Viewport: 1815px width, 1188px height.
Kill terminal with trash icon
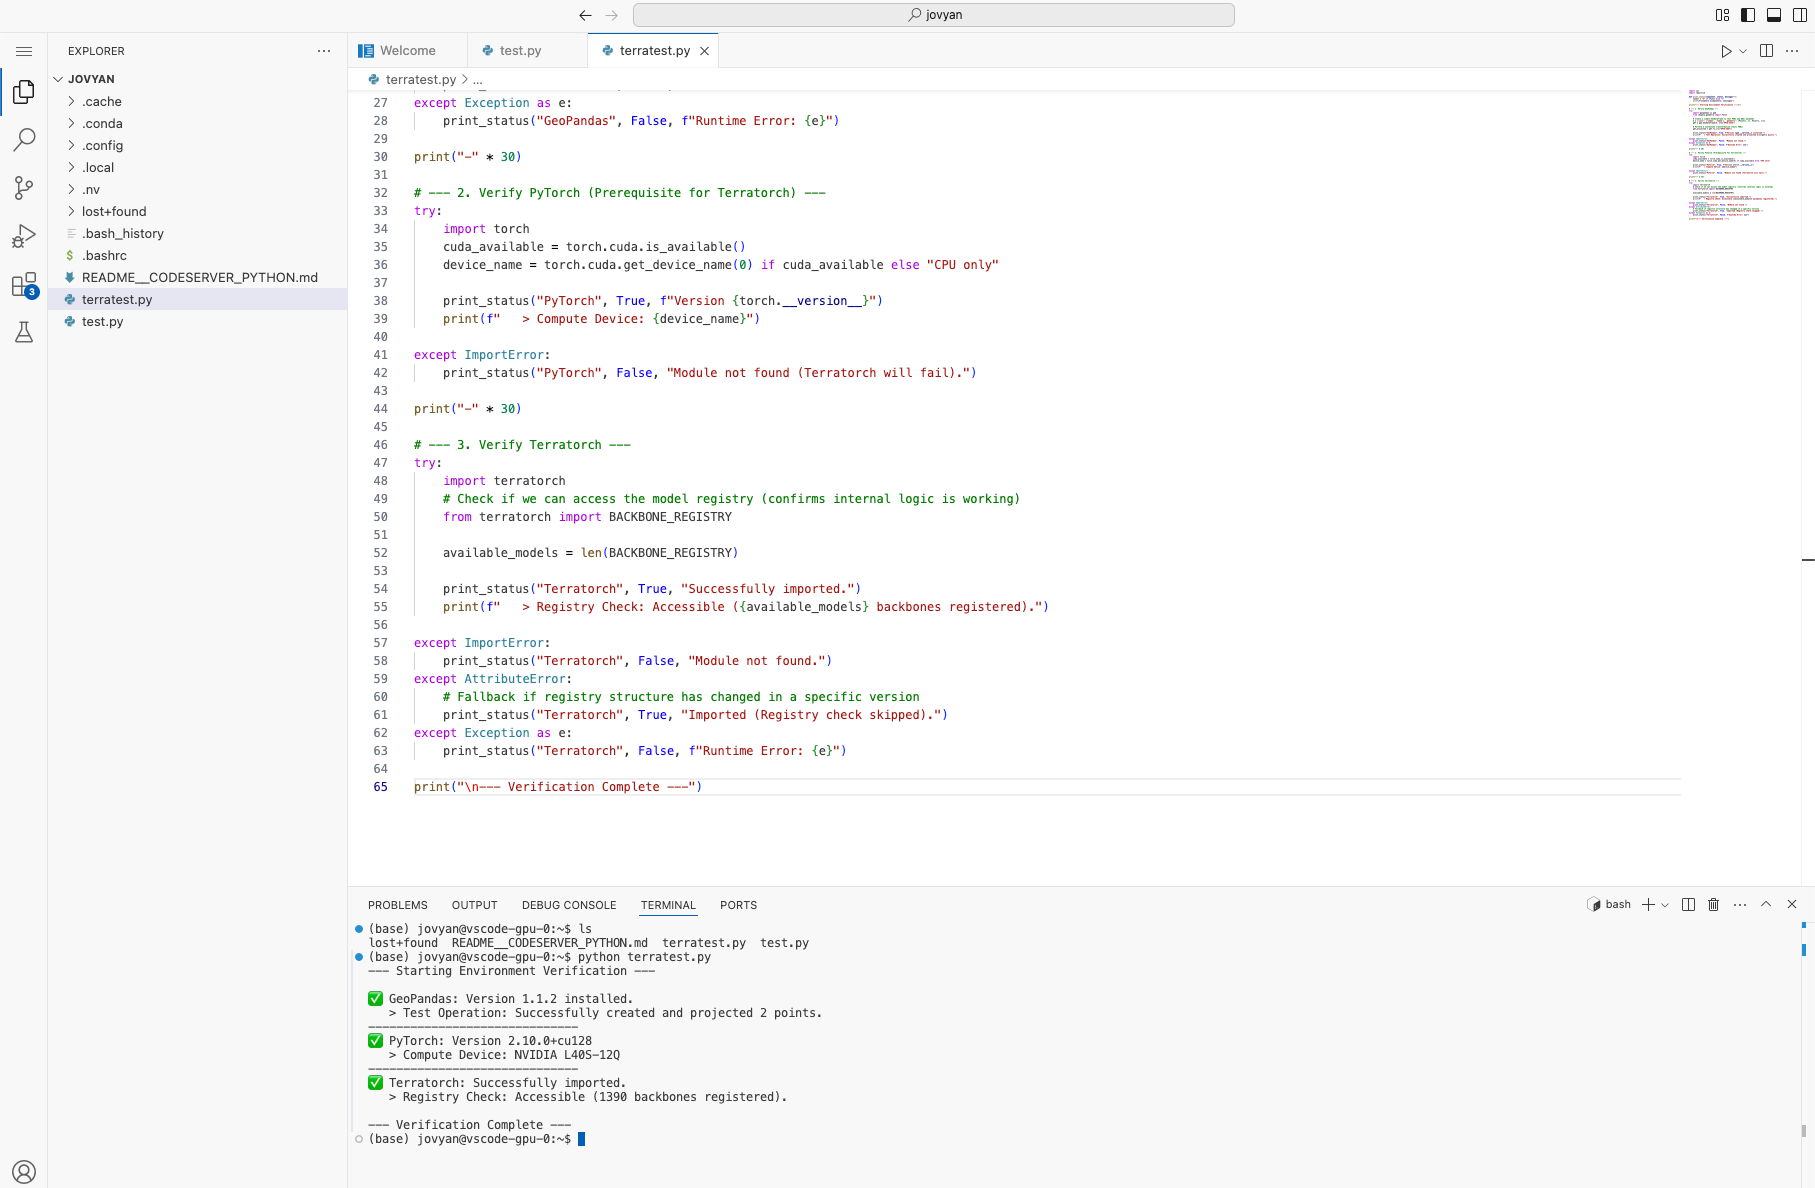[x=1713, y=904]
